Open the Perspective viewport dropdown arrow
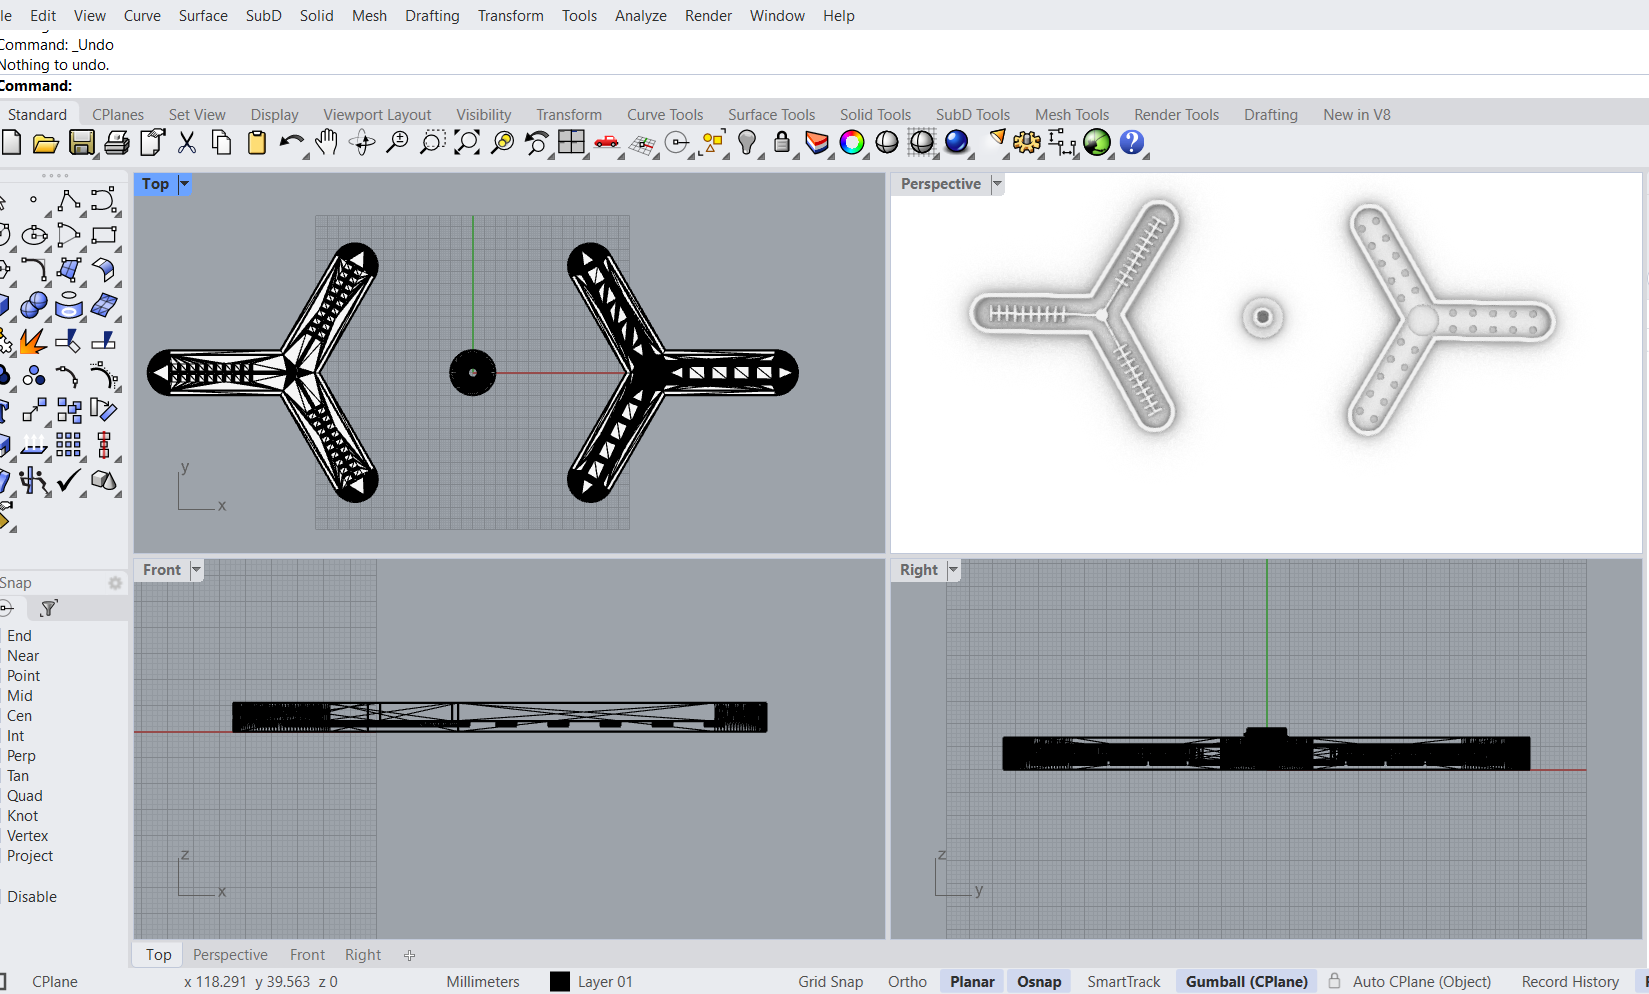The height and width of the screenshot is (994, 1649). (997, 184)
